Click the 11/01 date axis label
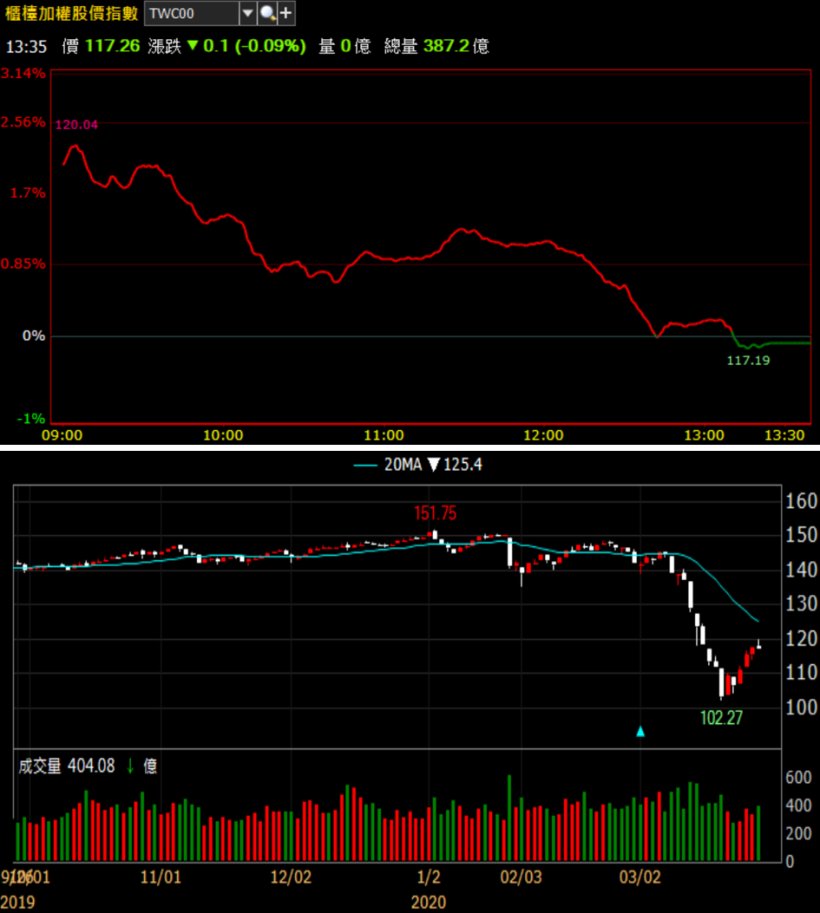820x913 pixels. 161,877
